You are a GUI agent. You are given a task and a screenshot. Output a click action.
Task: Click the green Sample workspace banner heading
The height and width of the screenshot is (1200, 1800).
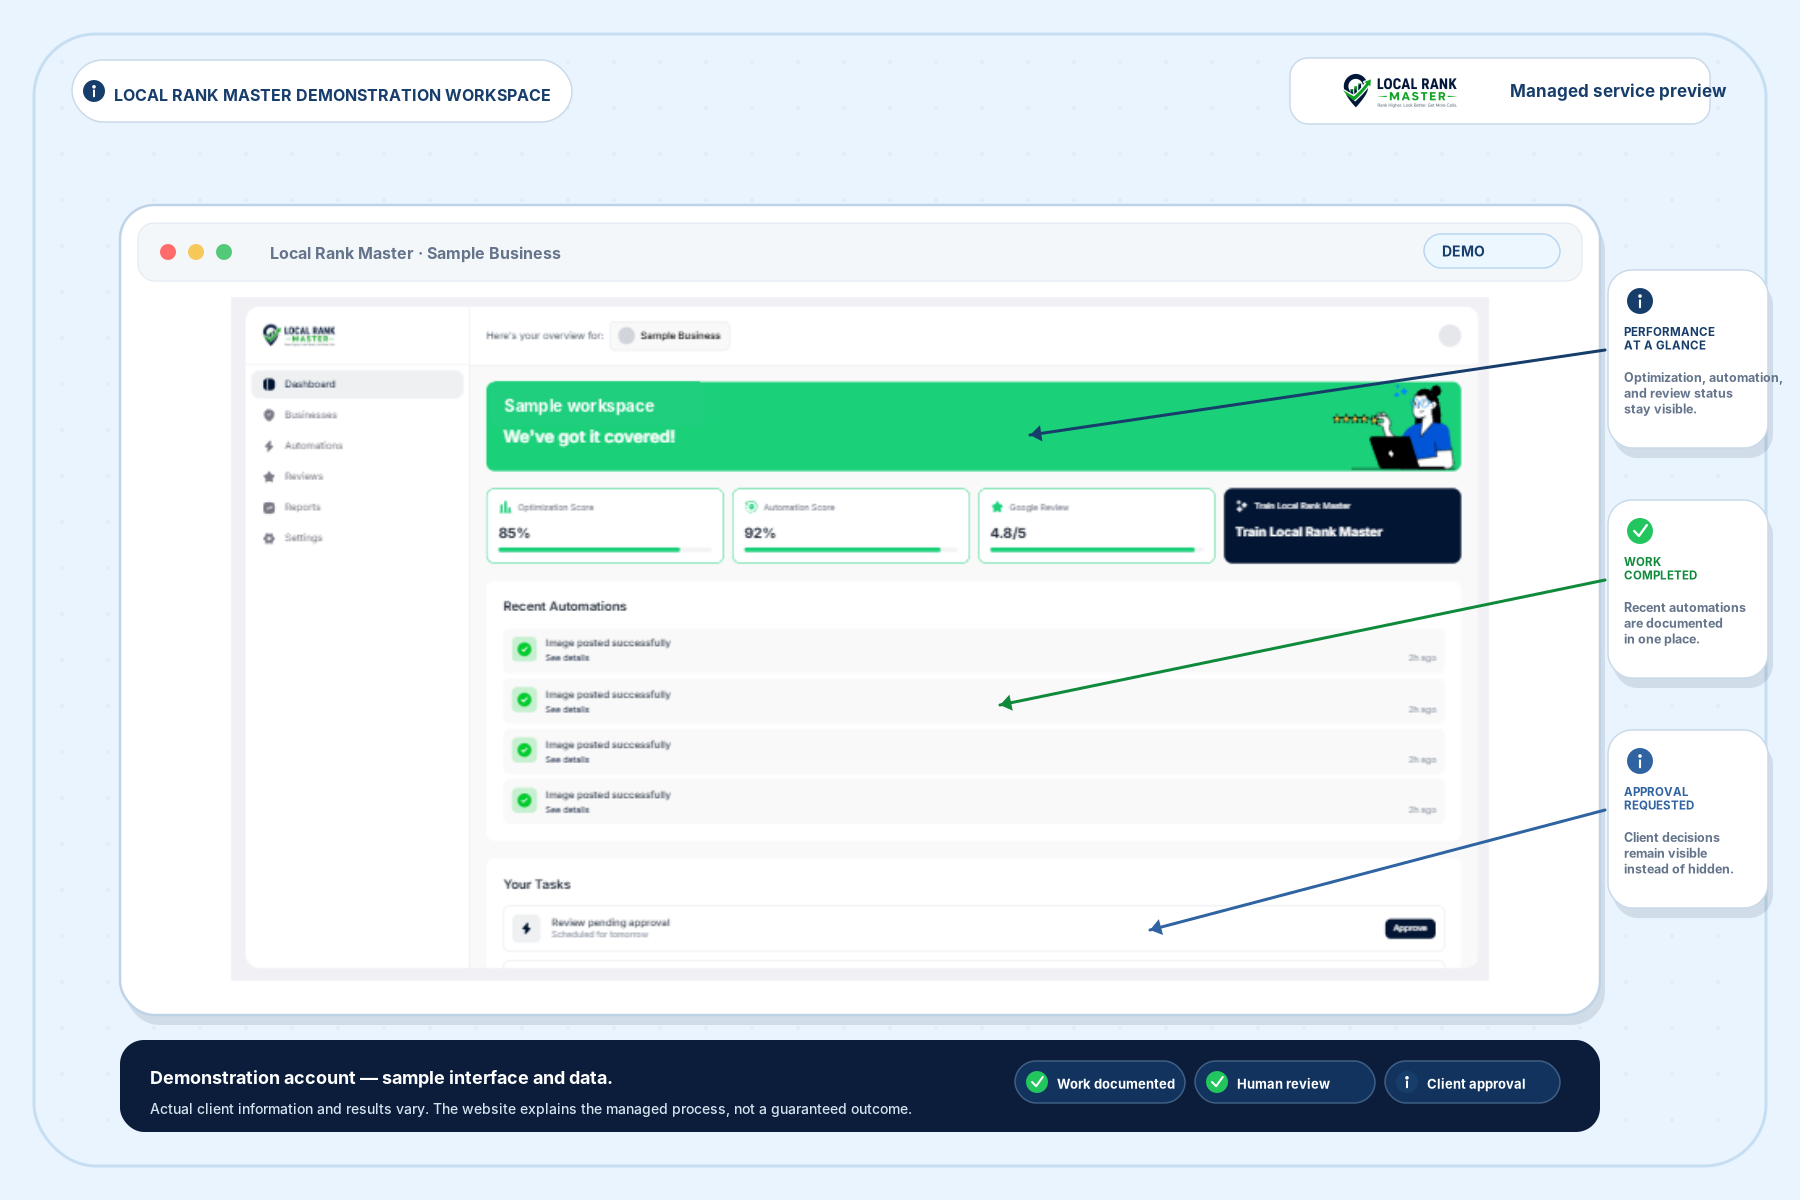click(x=579, y=406)
